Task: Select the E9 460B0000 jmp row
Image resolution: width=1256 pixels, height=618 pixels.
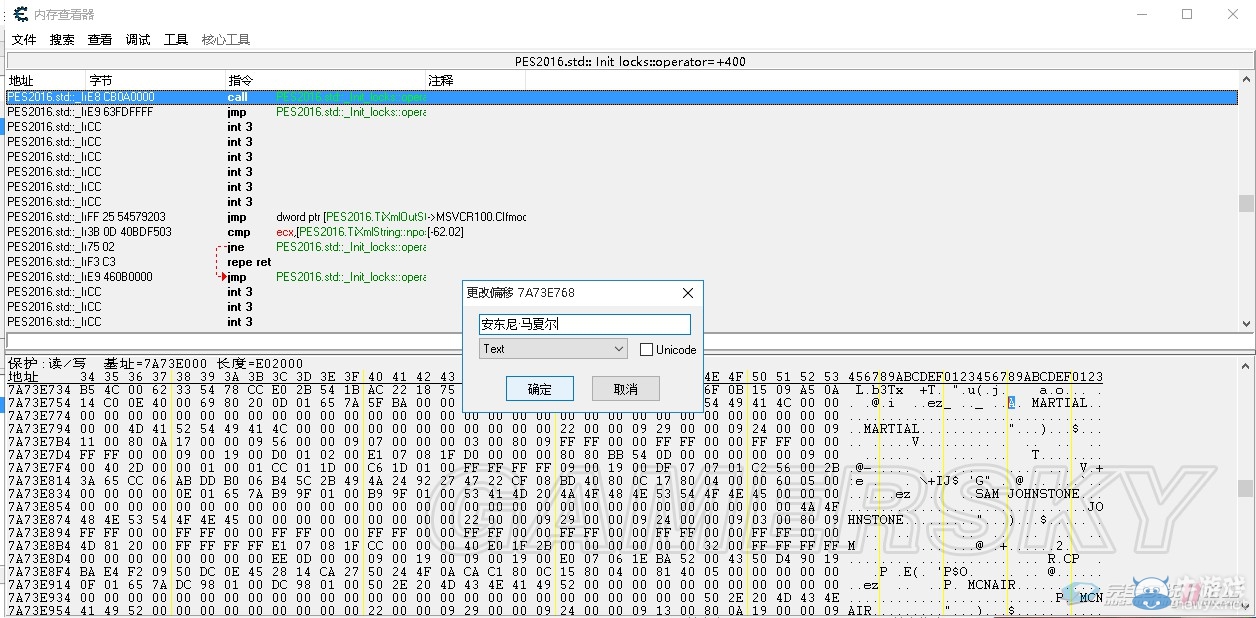Action: pos(621,277)
